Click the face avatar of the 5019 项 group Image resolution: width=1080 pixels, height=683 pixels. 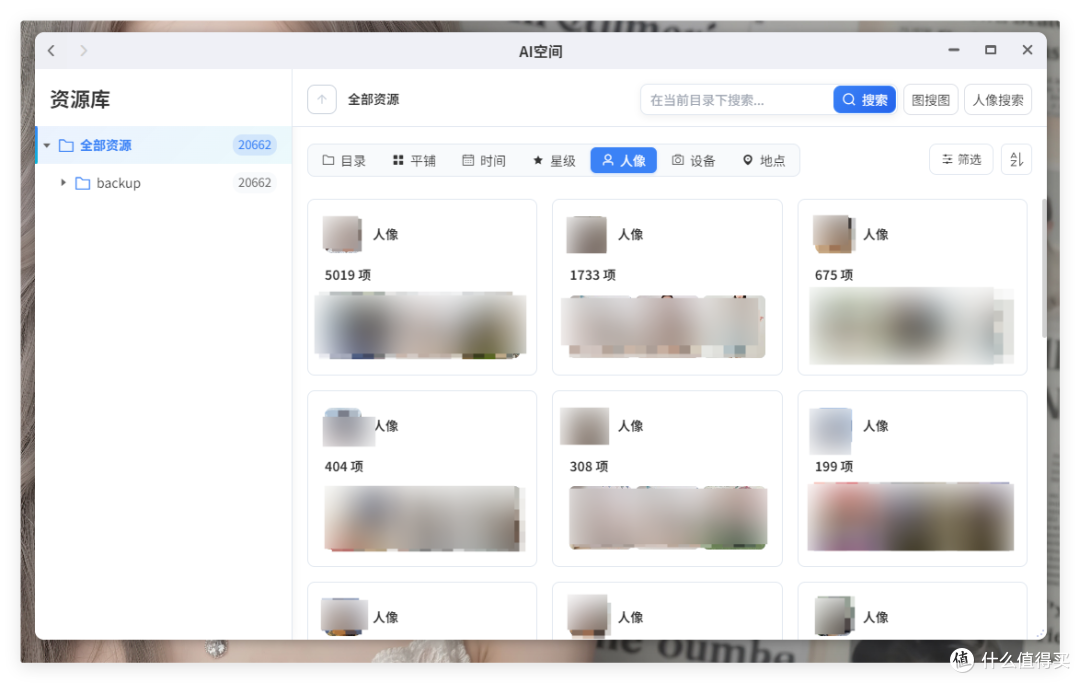click(x=342, y=234)
